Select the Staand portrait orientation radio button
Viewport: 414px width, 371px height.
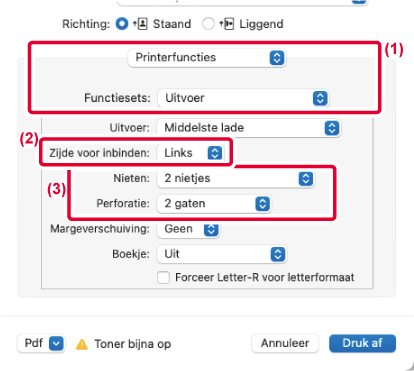(x=122, y=24)
